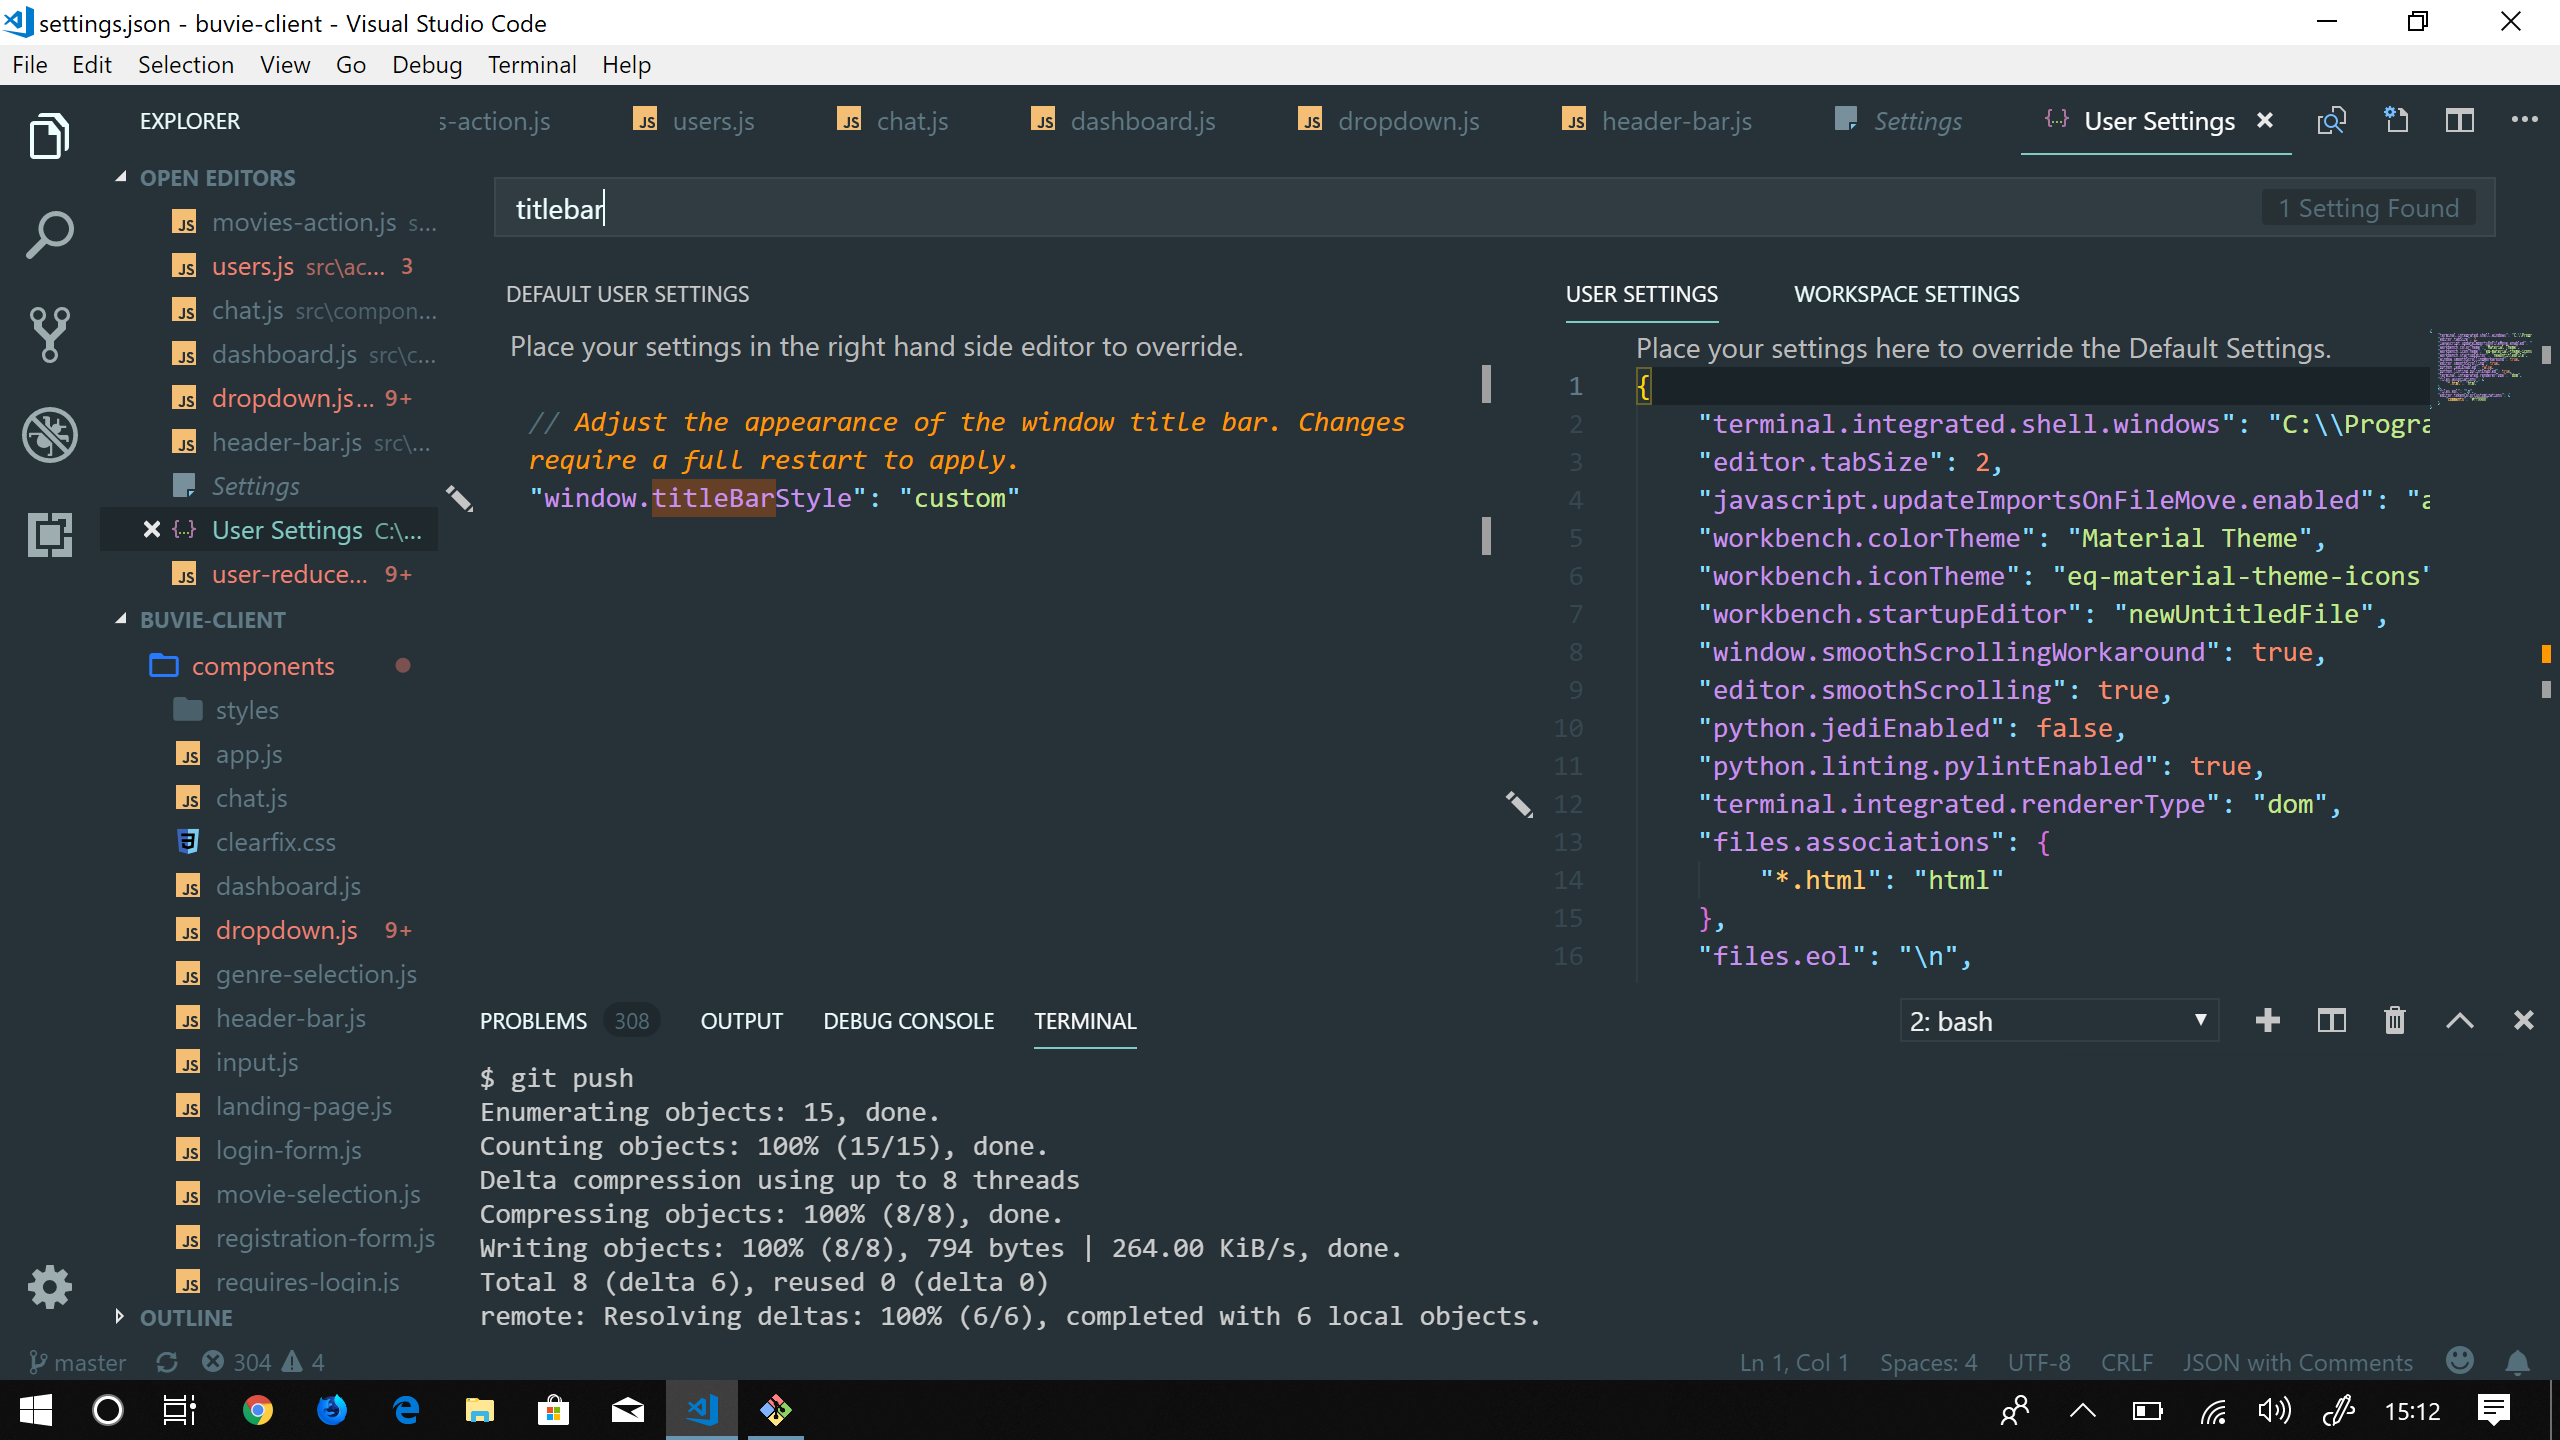Click the feedback smiley in the status bar
This screenshot has height=1440, width=2560.
click(x=2461, y=1361)
